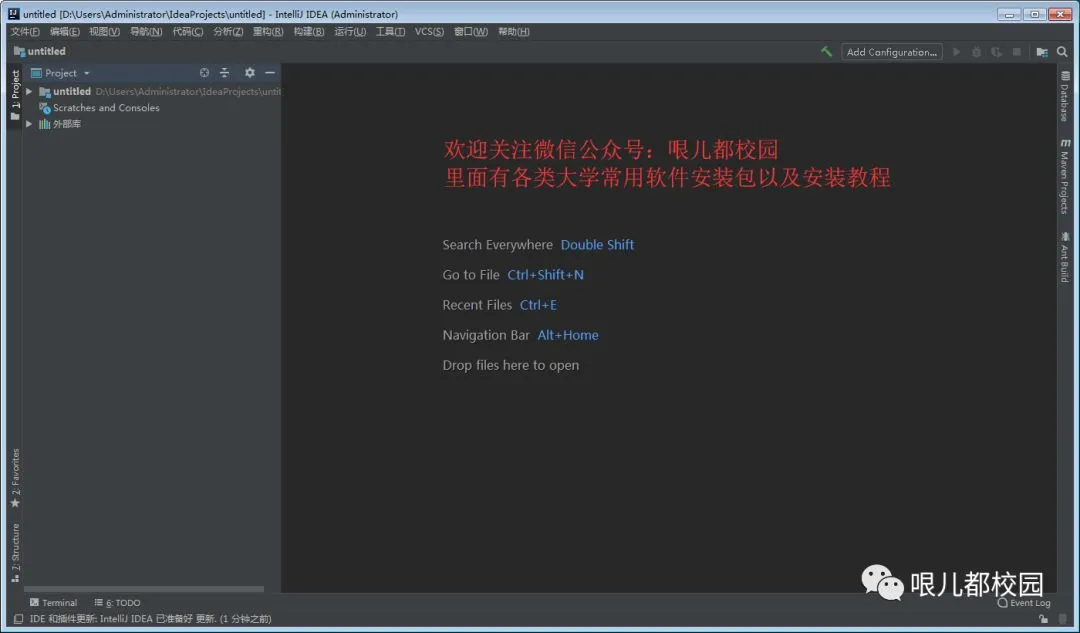Open the 构建(B) menu
This screenshot has width=1080, height=633.
coord(309,32)
